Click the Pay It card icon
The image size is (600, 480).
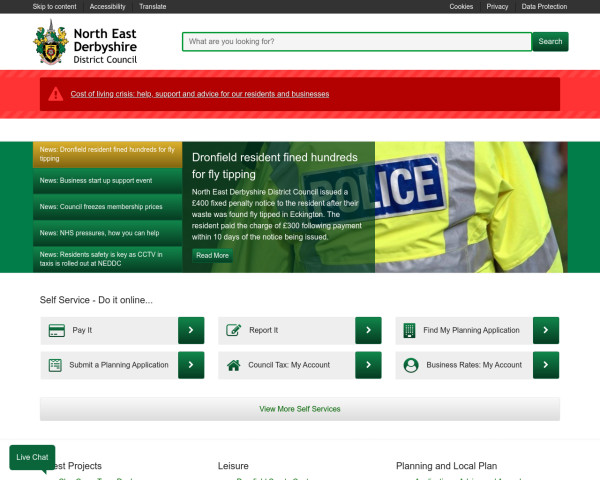pos(57,330)
